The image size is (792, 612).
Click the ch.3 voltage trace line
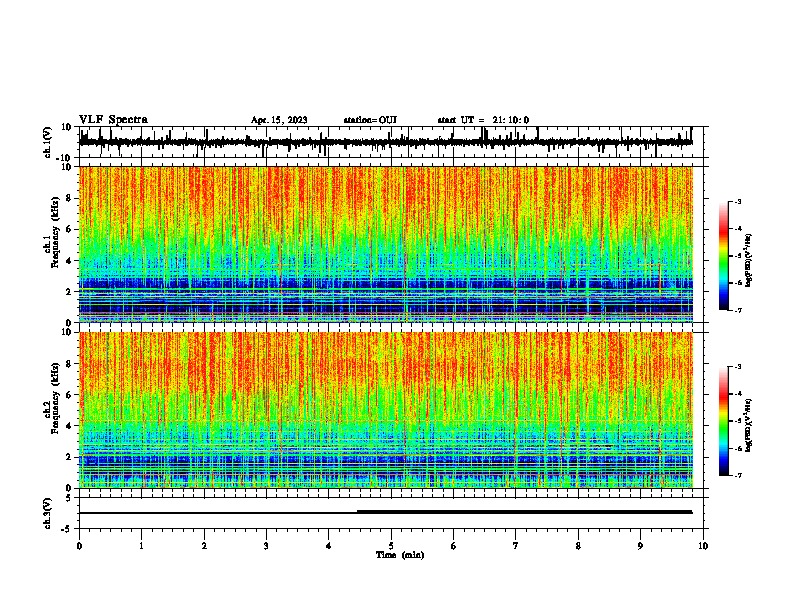coord(386,513)
